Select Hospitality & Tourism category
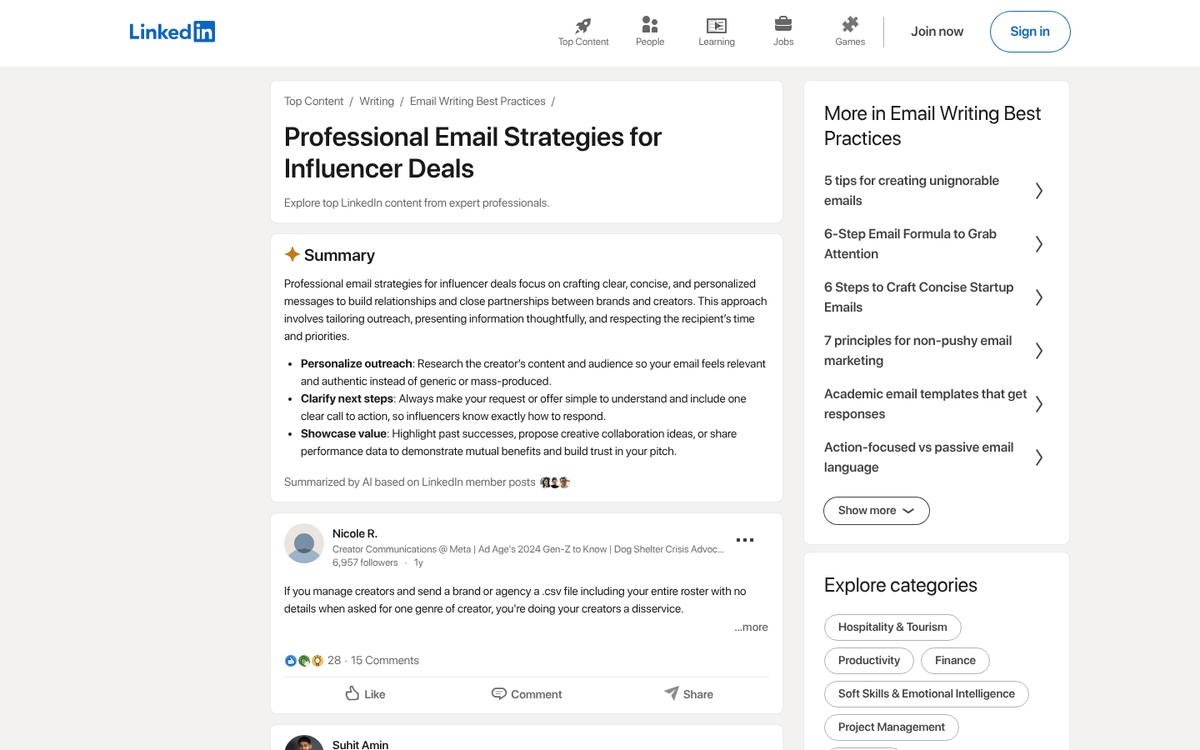The width and height of the screenshot is (1200, 750). pos(892,627)
